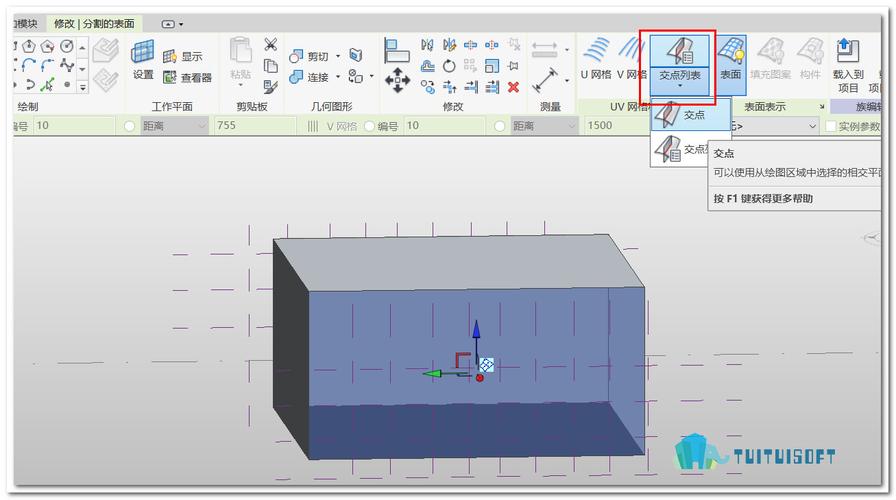The image size is (896, 500).
Task: Click the 剪切 geometry button
Action: point(309,56)
